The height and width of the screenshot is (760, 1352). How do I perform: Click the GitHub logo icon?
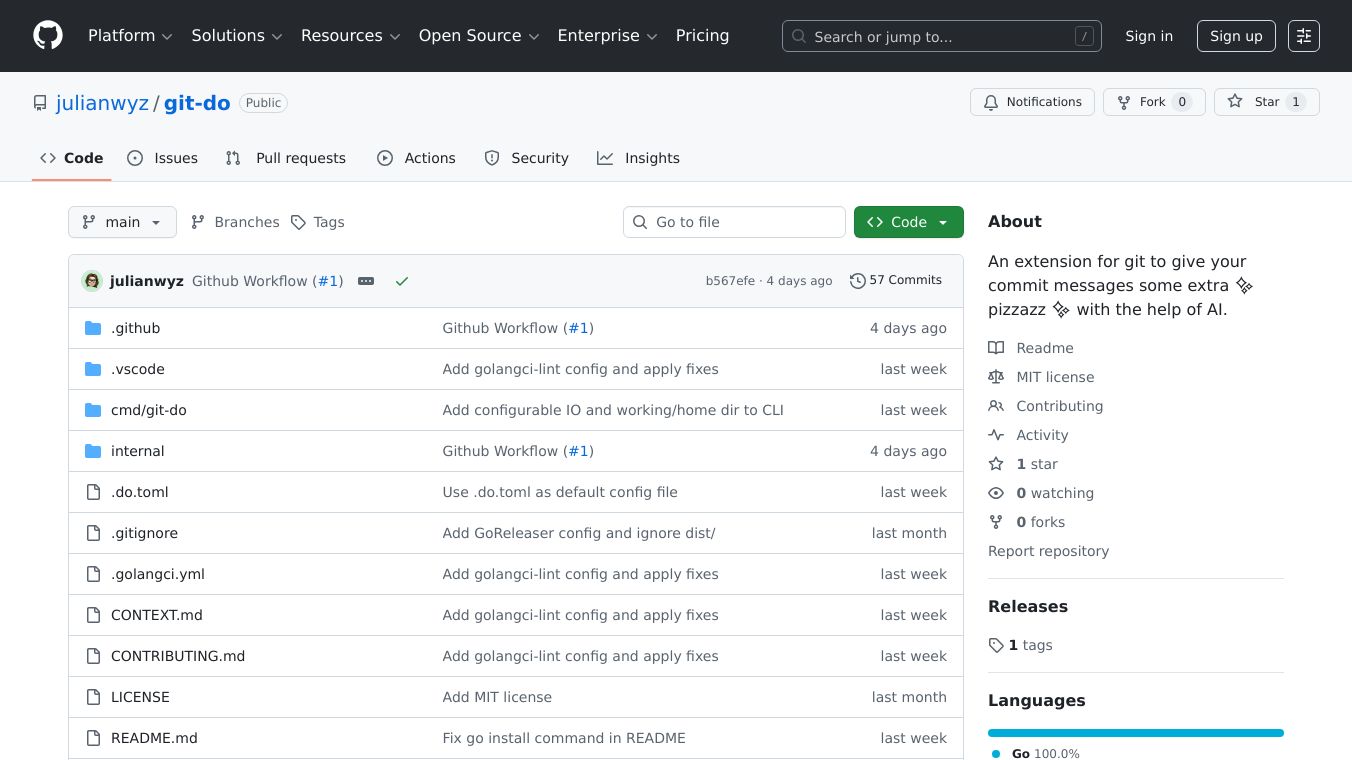pos(48,36)
